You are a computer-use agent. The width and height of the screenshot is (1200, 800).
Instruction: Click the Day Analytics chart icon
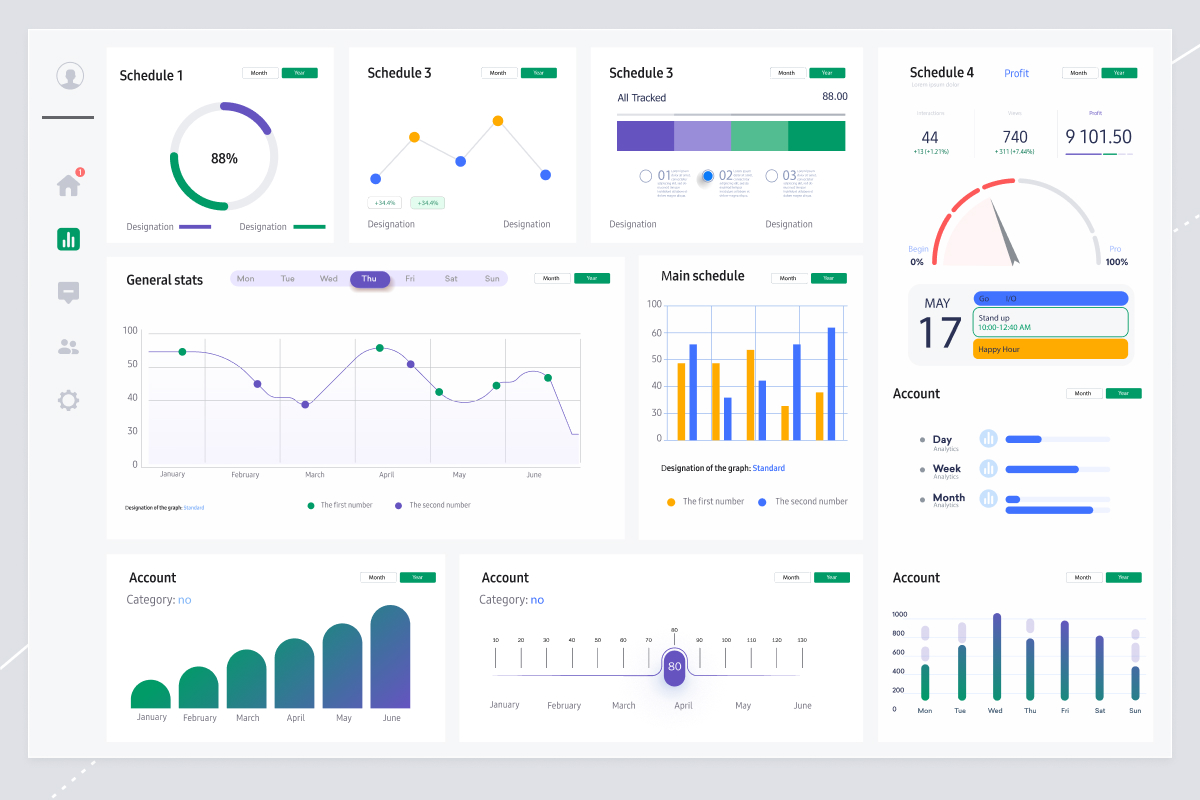988,440
